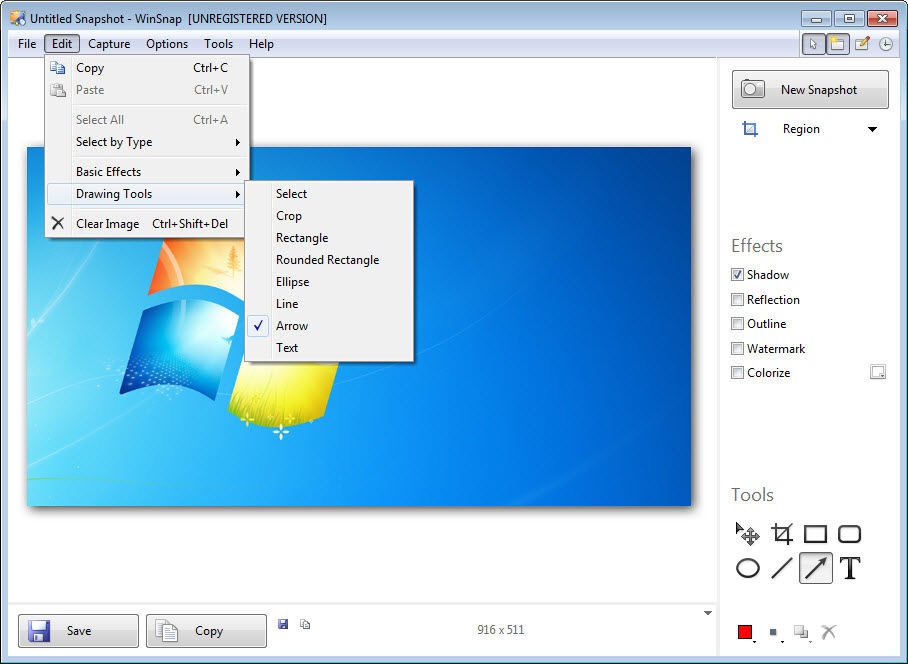Click the large Copy button at bottom
Image resolution: width=908 pixels, height=664 pixels.
click(x=206, y=630)
